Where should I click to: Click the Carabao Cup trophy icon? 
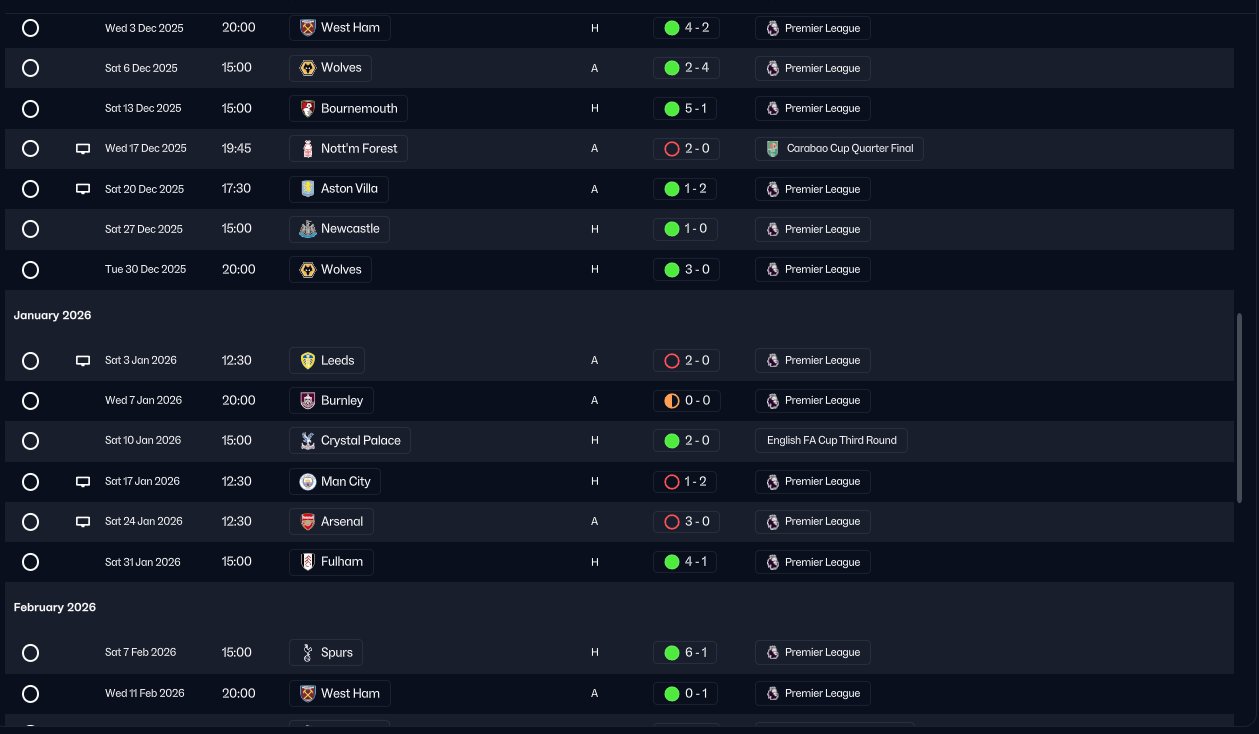[x=773, y=149]
